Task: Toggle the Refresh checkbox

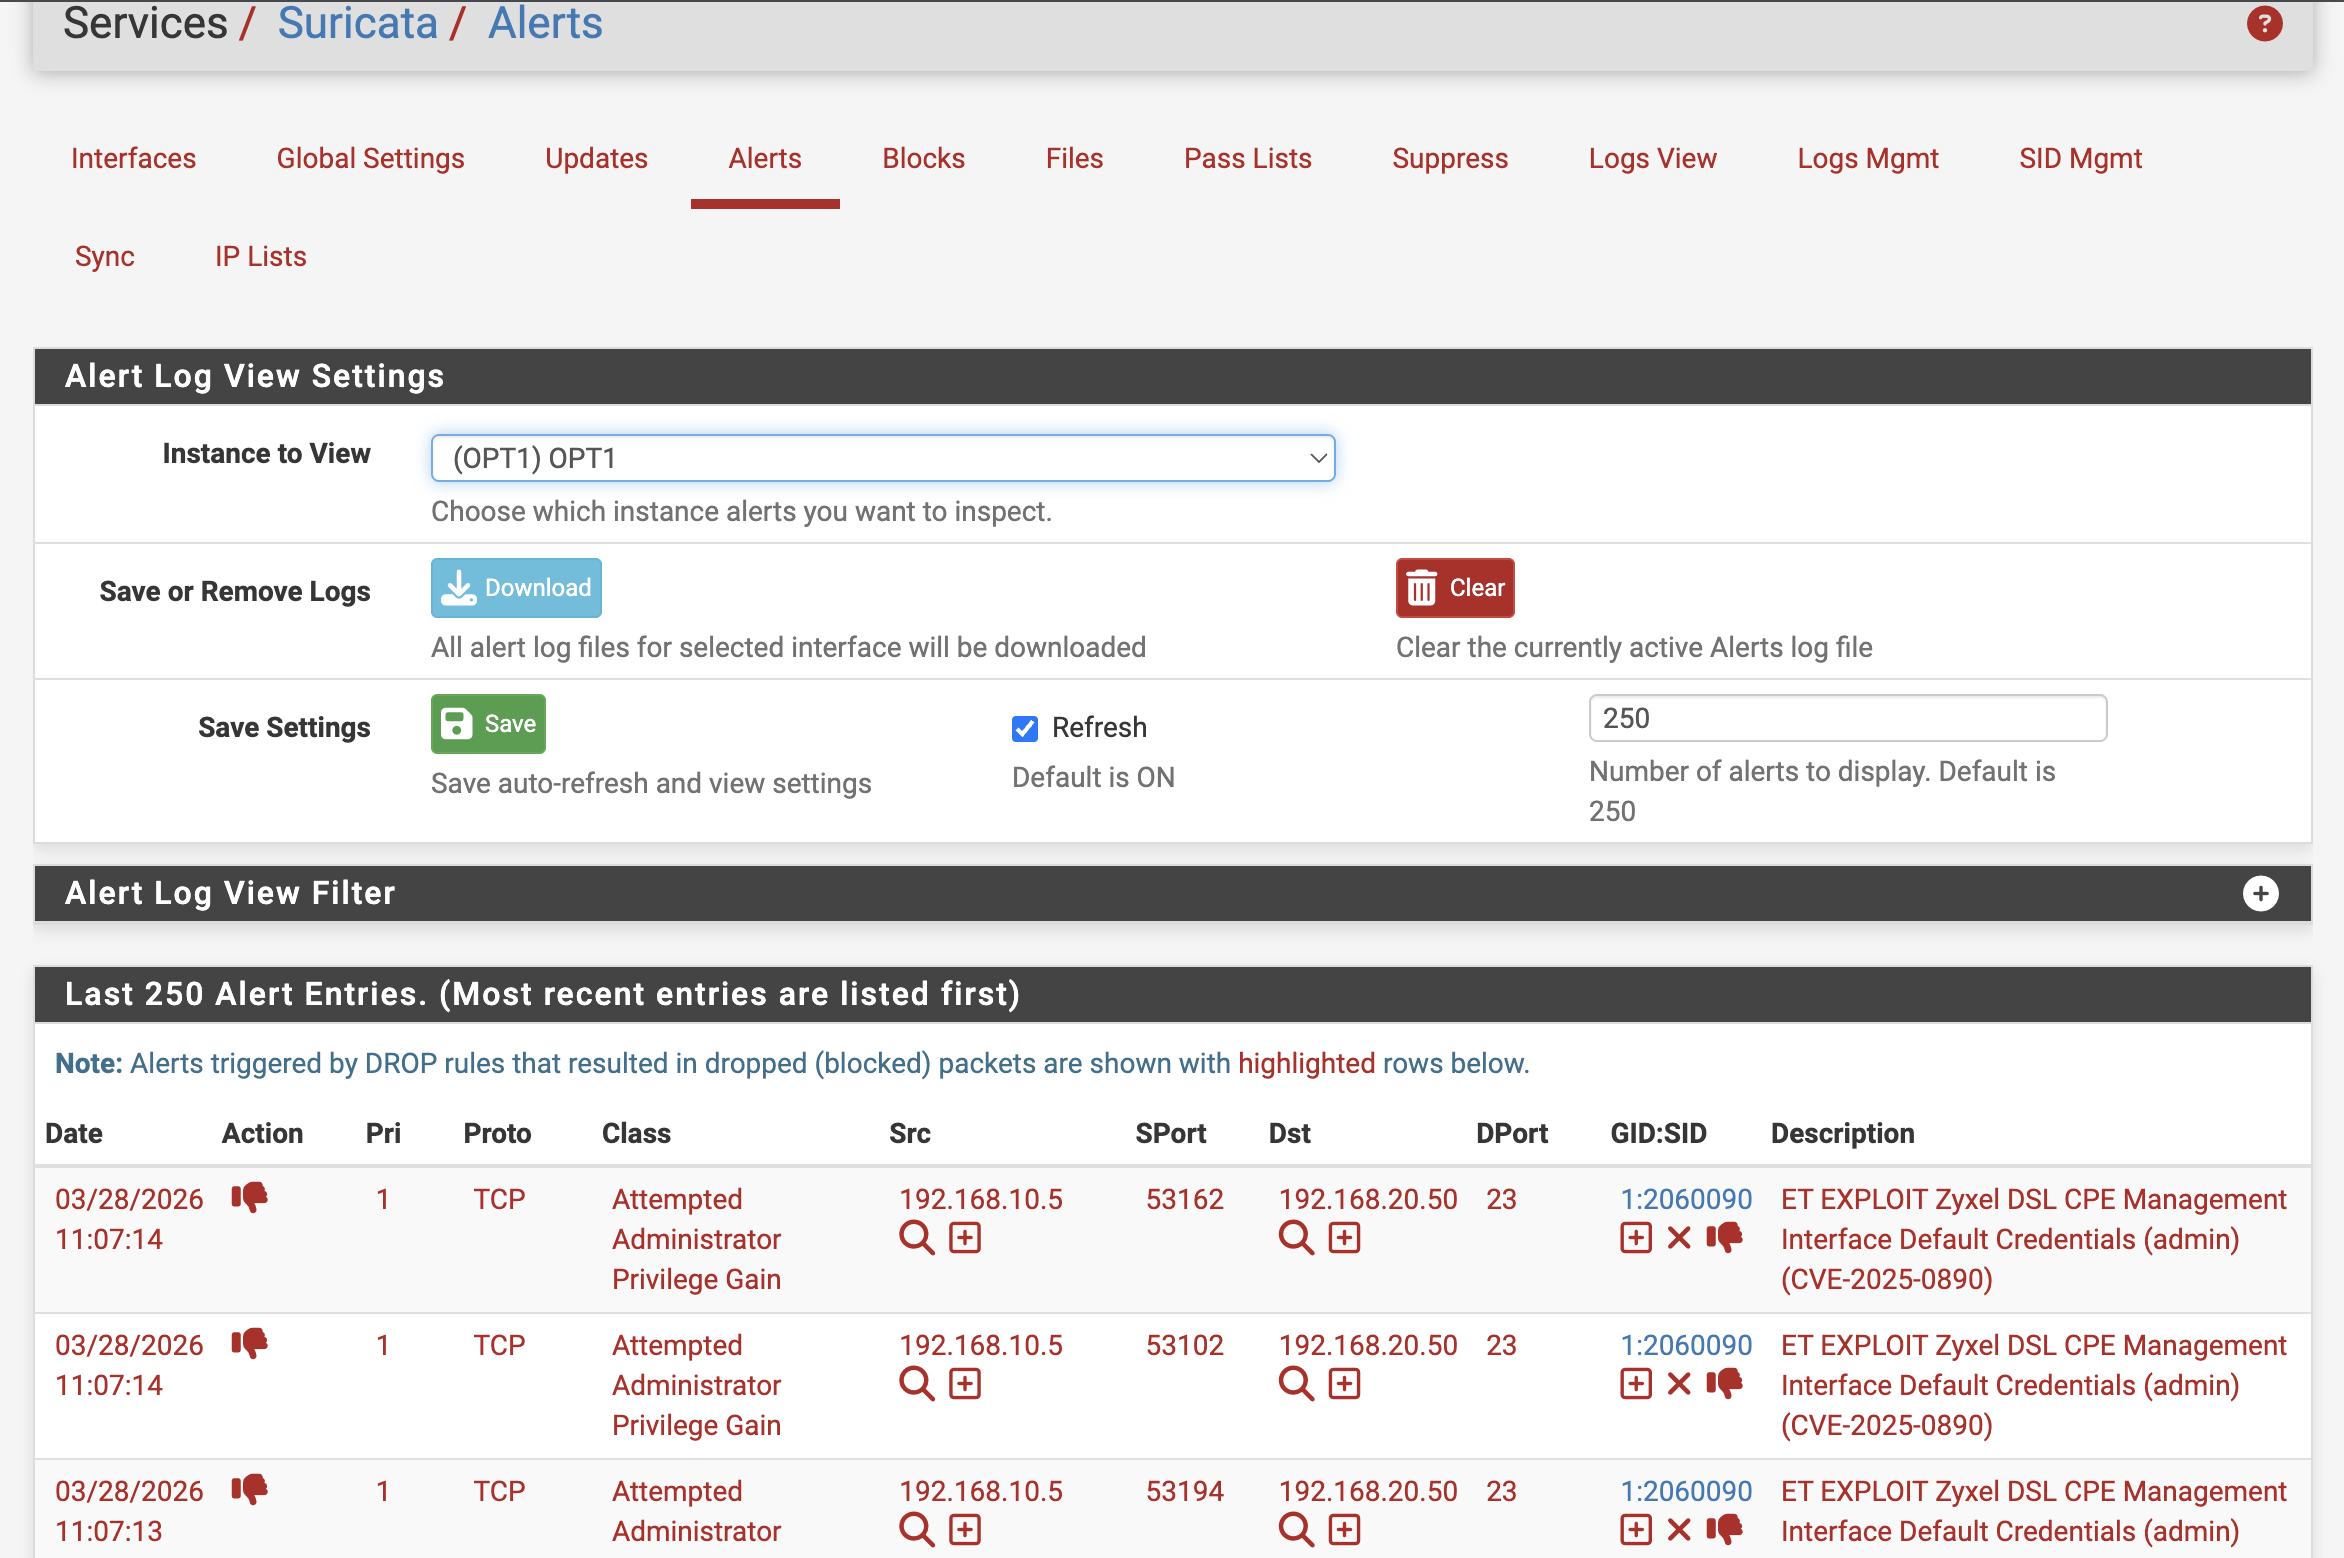Action: pos(1025,728)
